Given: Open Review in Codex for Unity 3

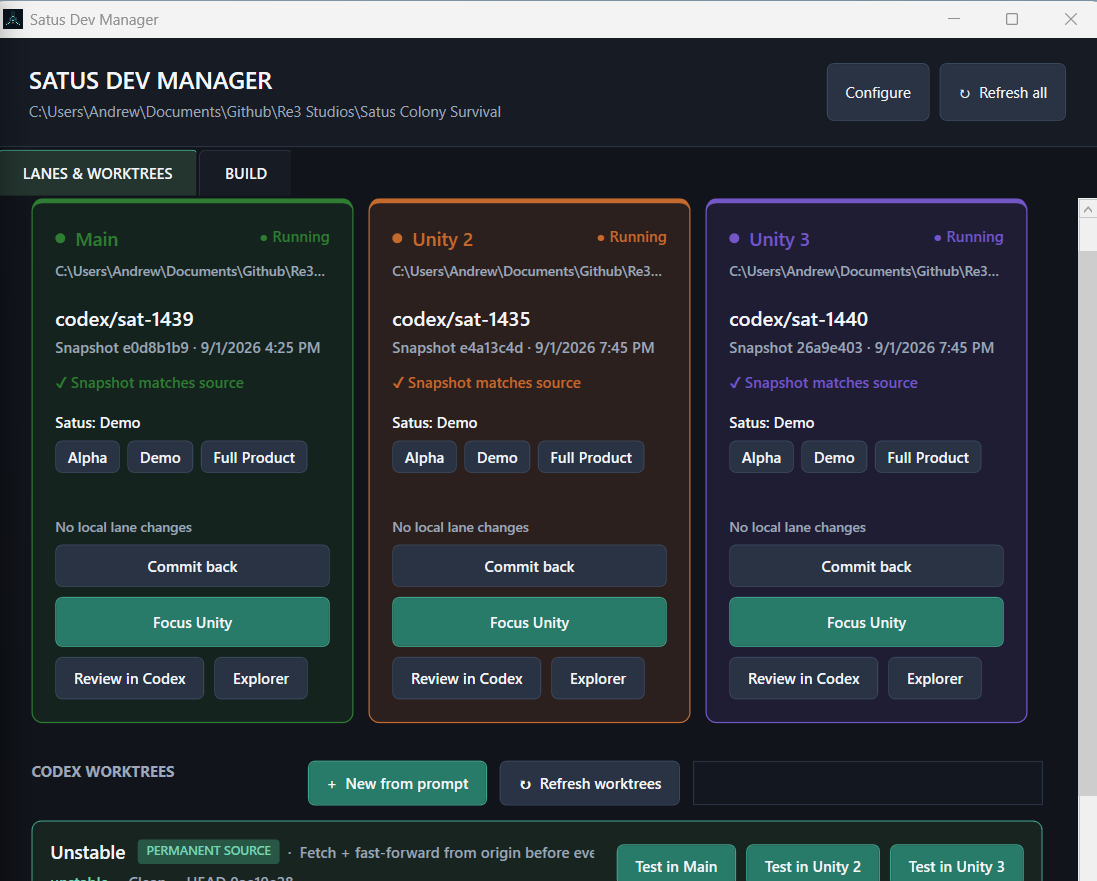Looking at the screenshot, I should point(803,678).
